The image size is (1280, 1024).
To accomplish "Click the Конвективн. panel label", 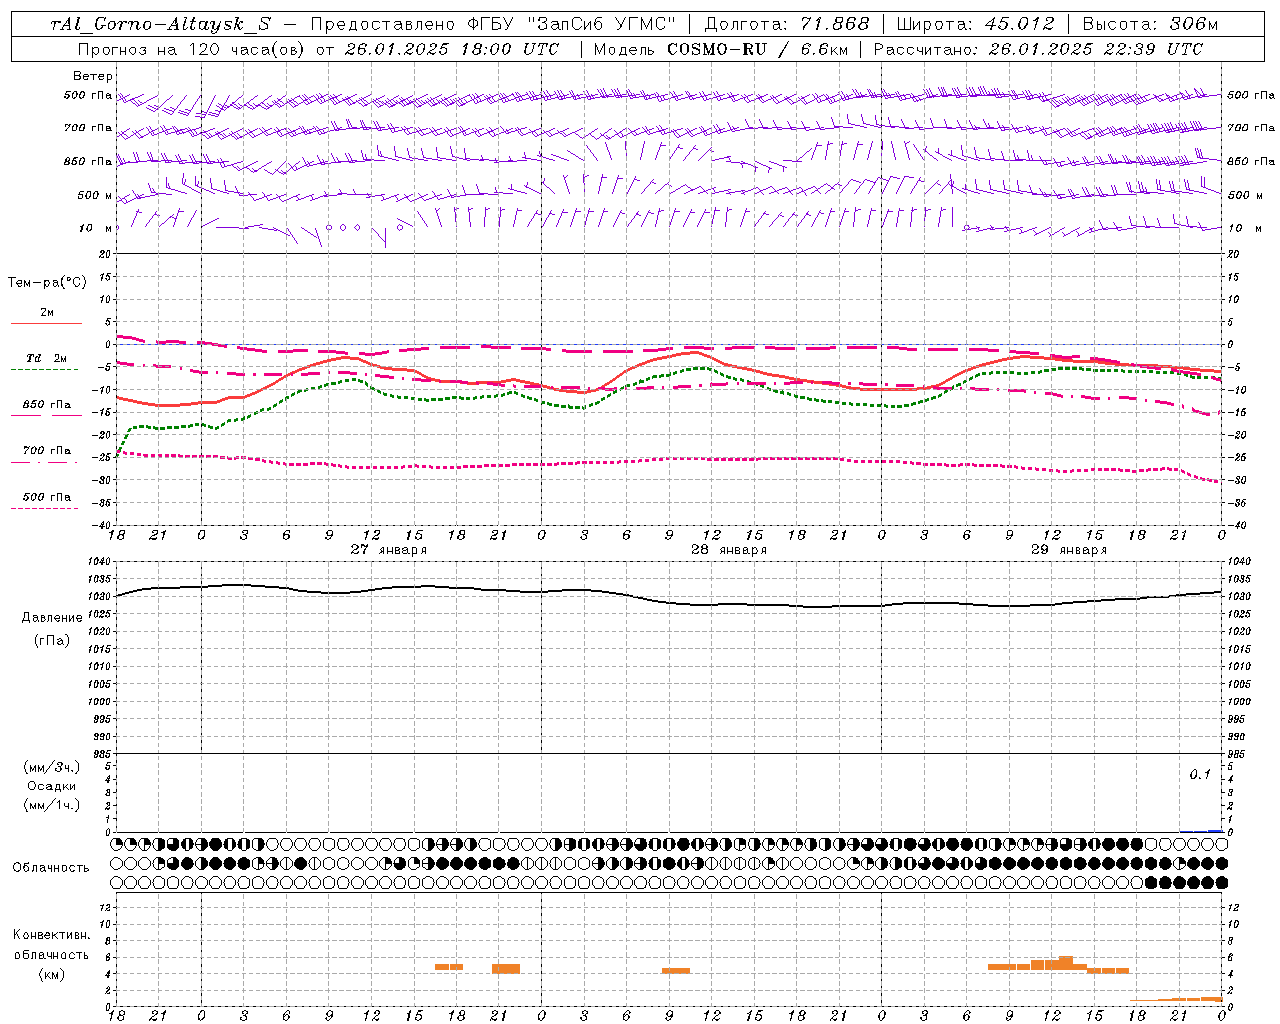I will coord(52,935).
